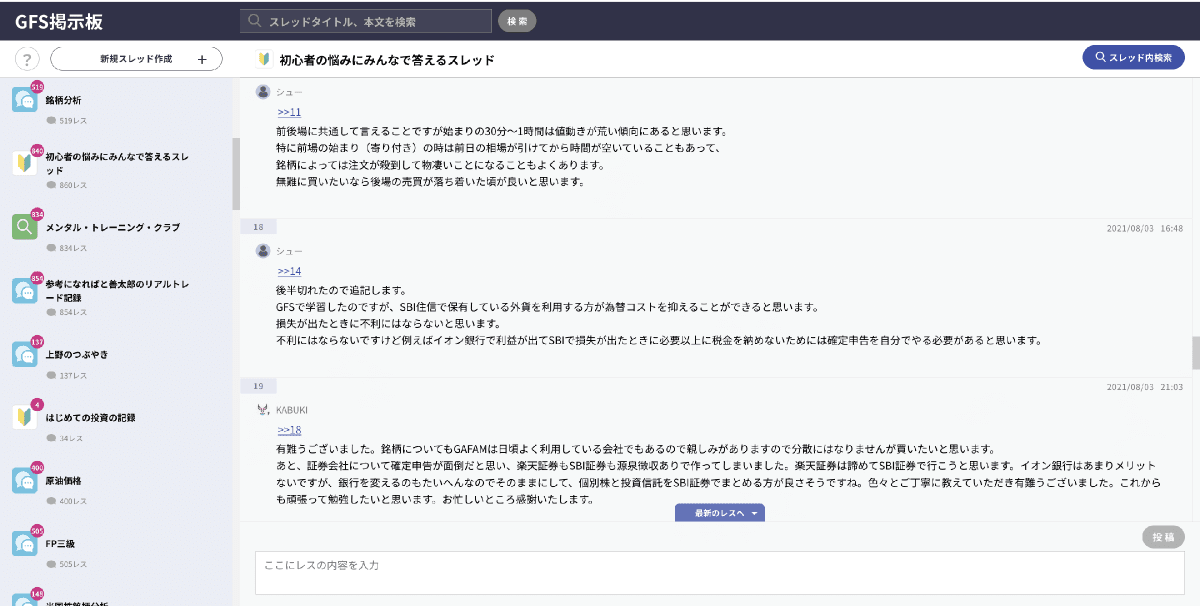Click the はじめての投資の記録 beginner mark icon
Image resolution: width=1200 pixels, height=606 pixels.
(25, 417)
